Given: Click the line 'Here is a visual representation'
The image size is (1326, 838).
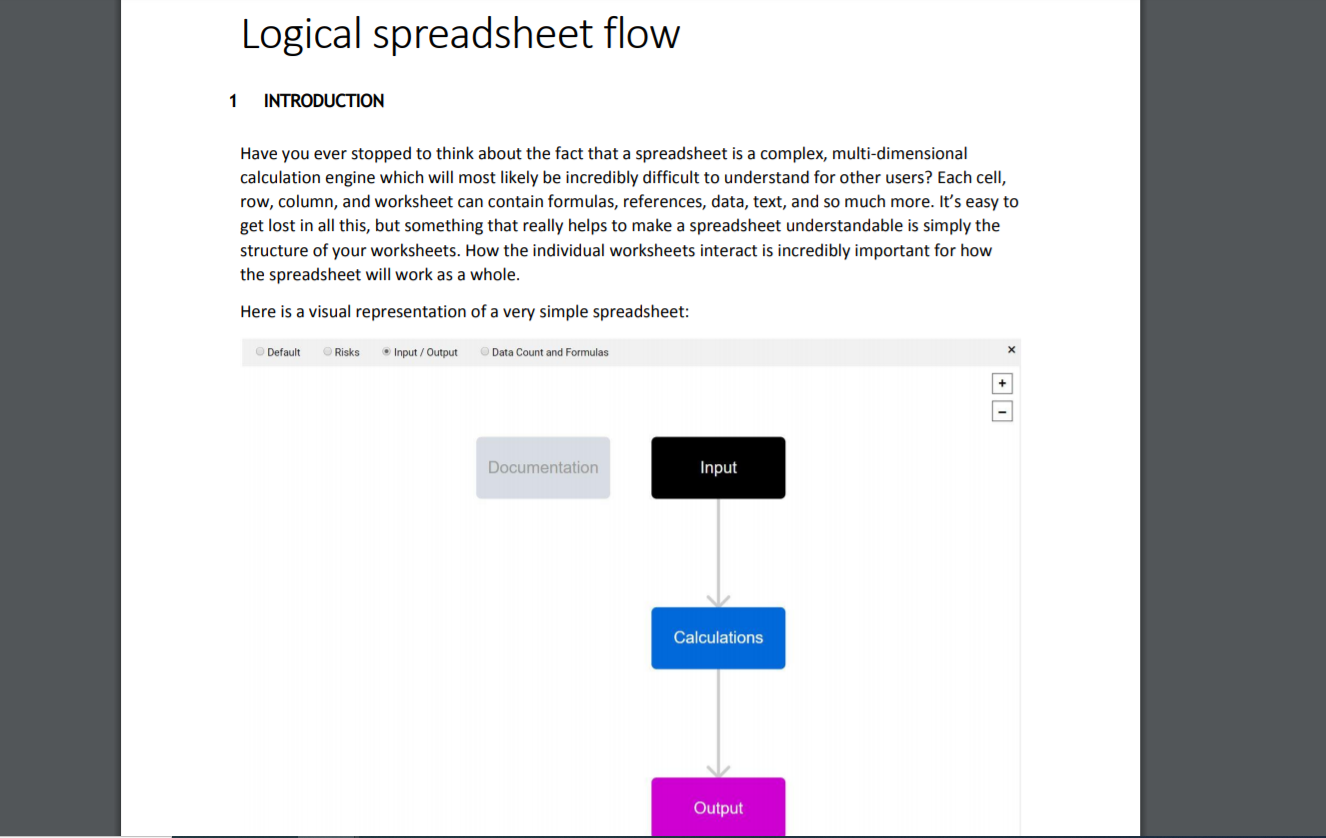Looking at the screenshot, I should [465, 311].
